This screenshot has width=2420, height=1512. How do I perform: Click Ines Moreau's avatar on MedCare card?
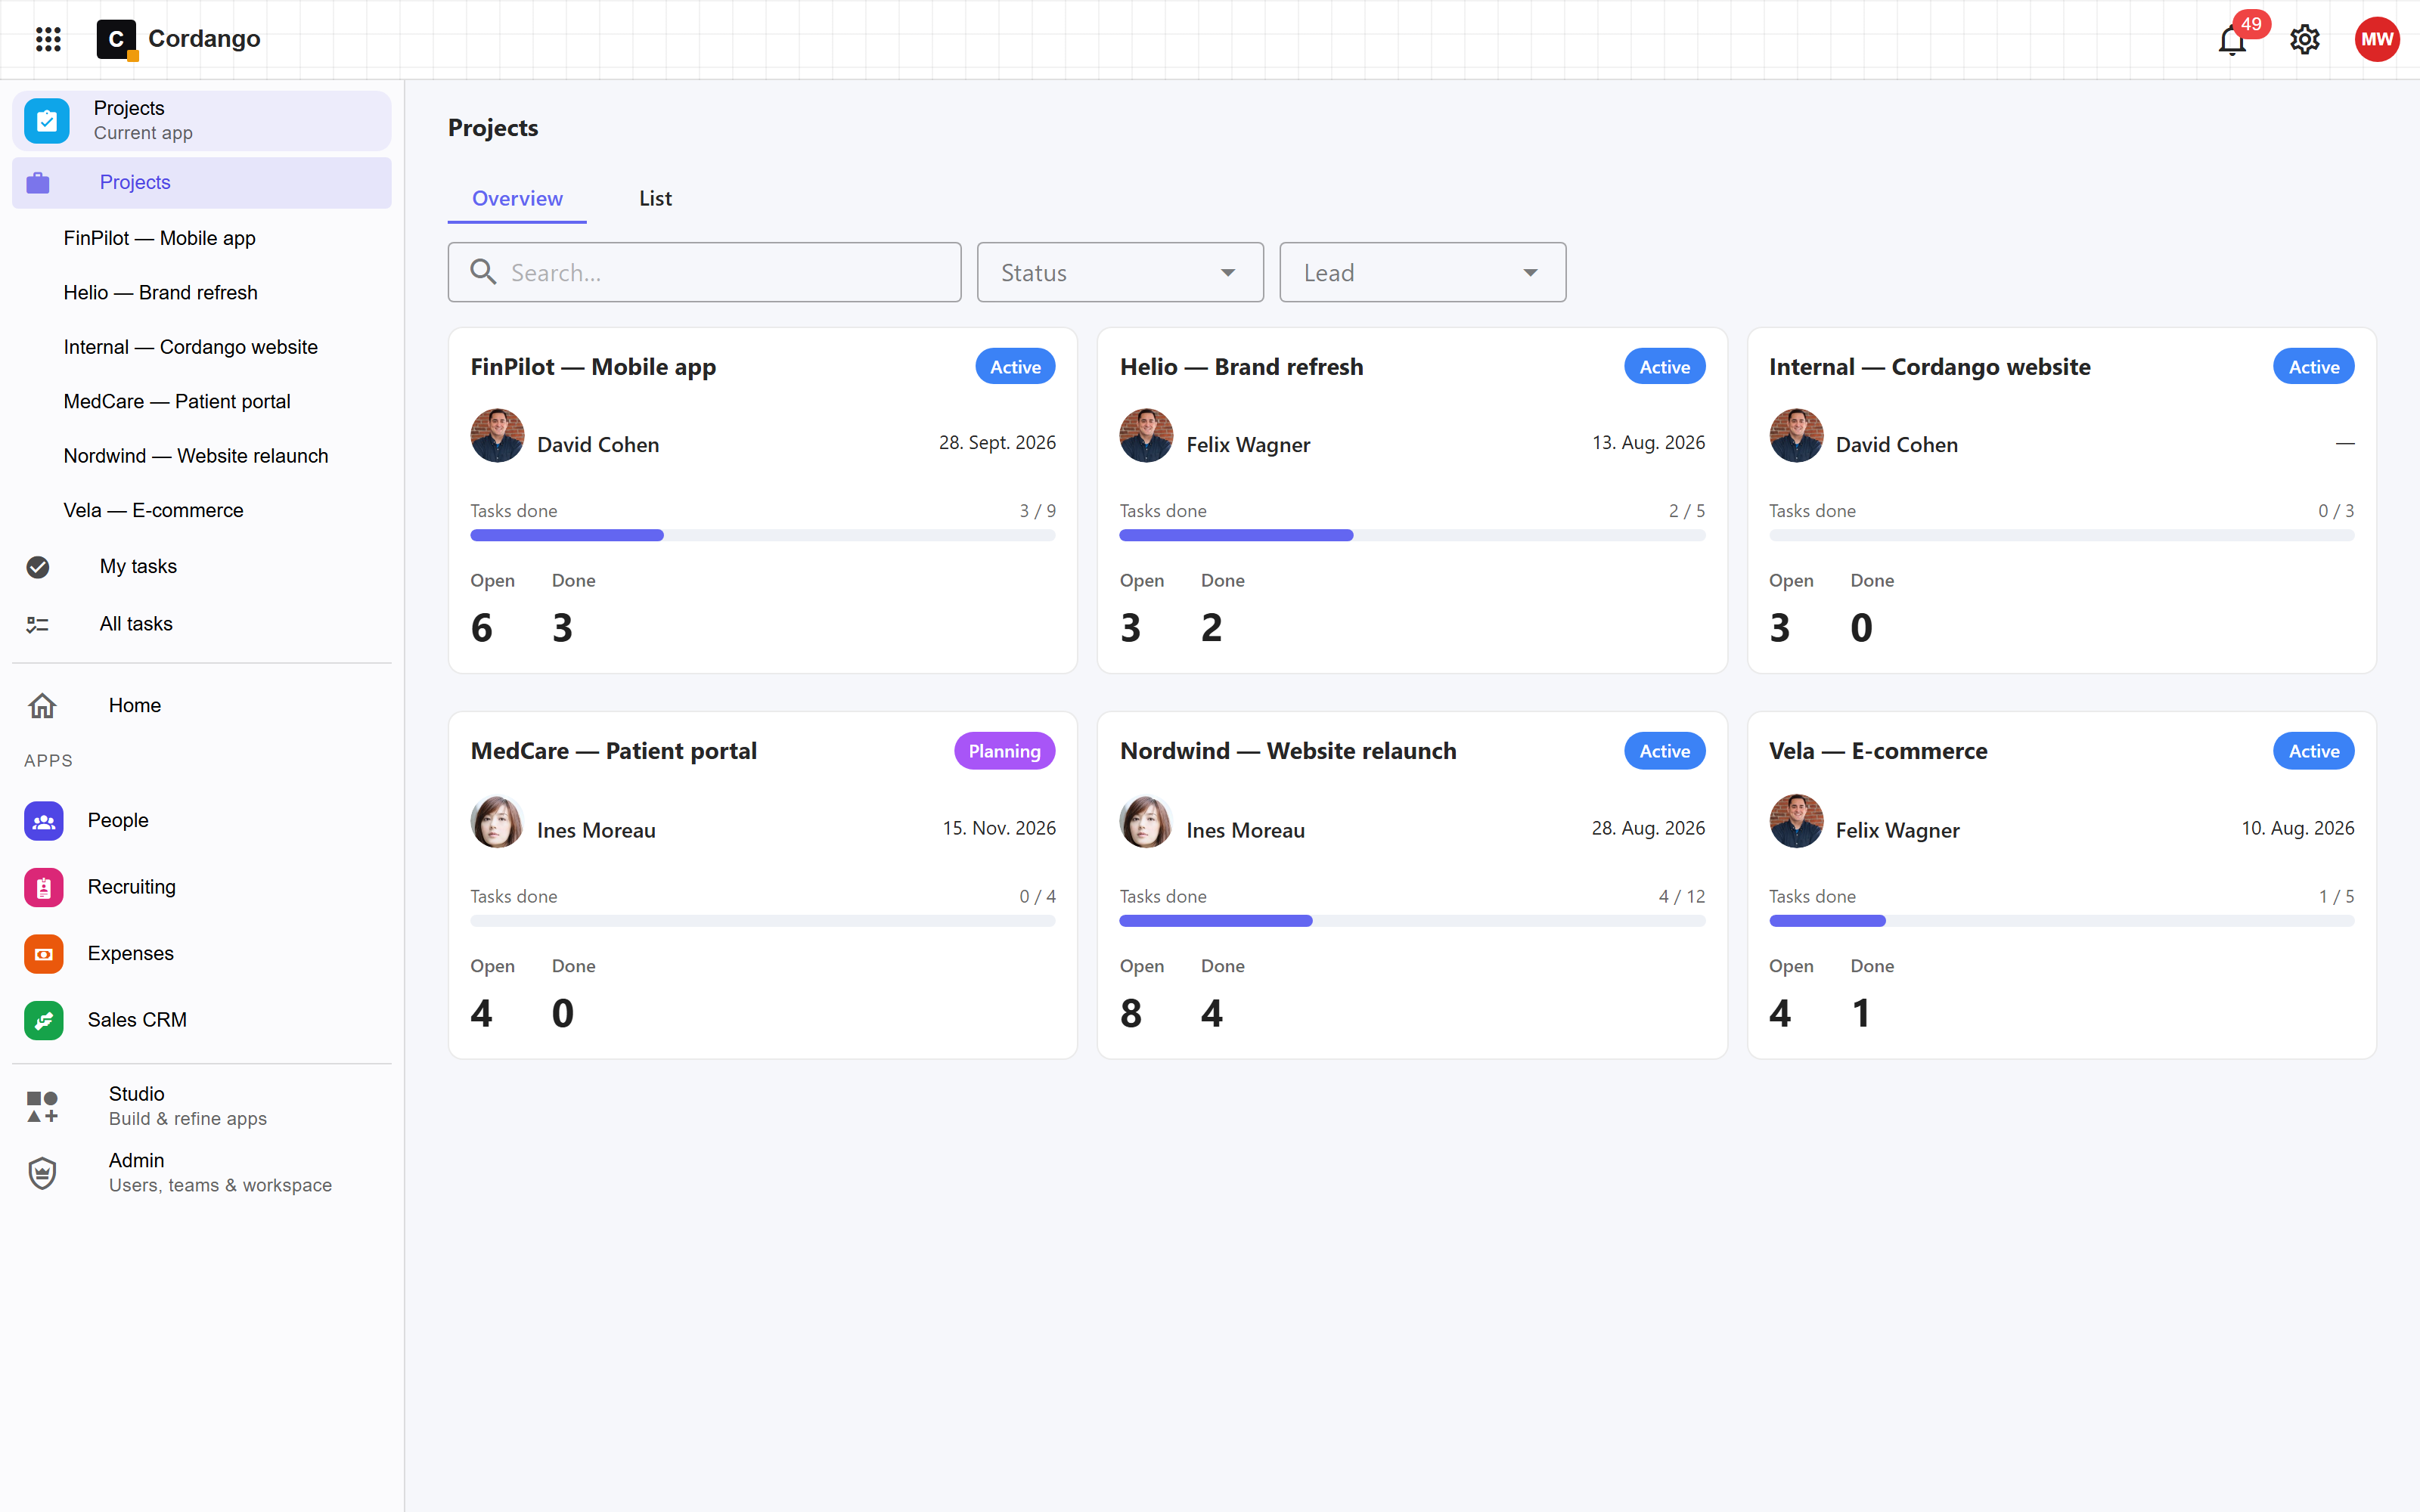point(497,821)
